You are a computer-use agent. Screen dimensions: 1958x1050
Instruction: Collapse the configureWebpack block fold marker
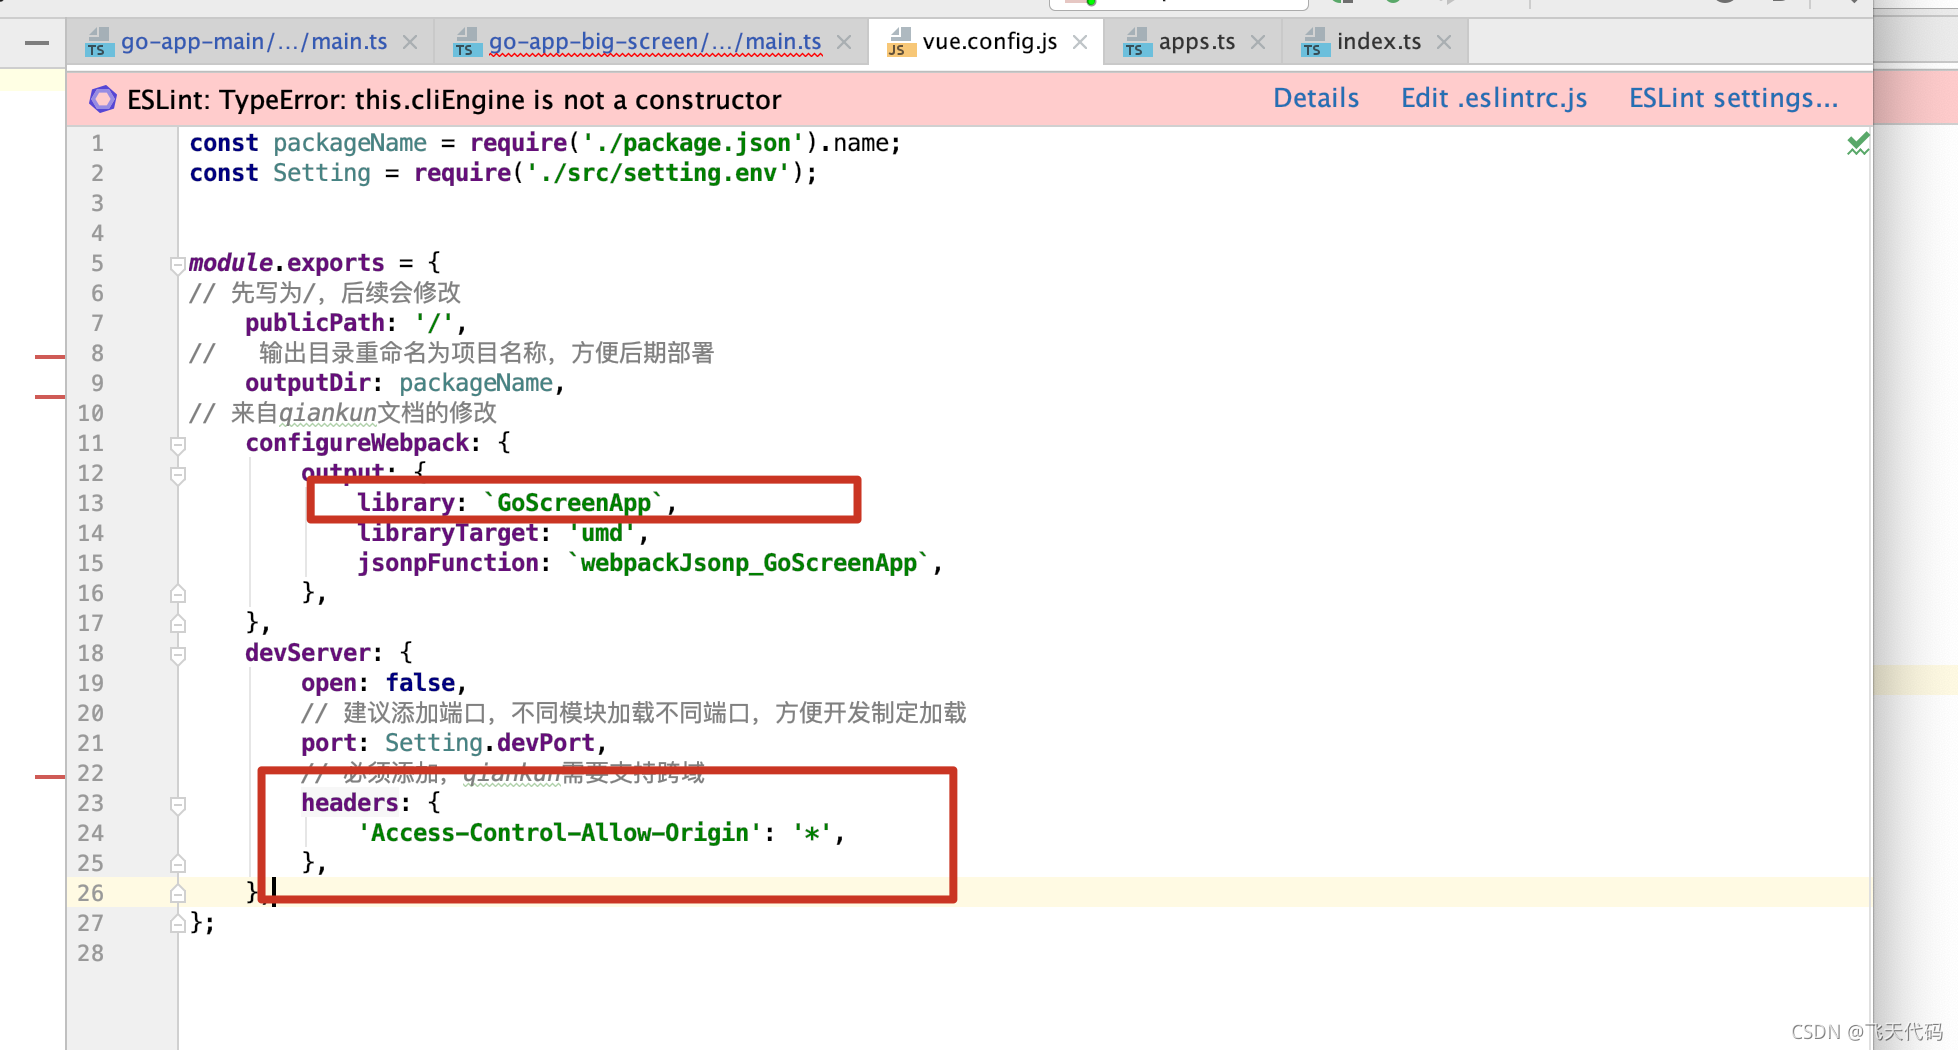tap(177, 445)
